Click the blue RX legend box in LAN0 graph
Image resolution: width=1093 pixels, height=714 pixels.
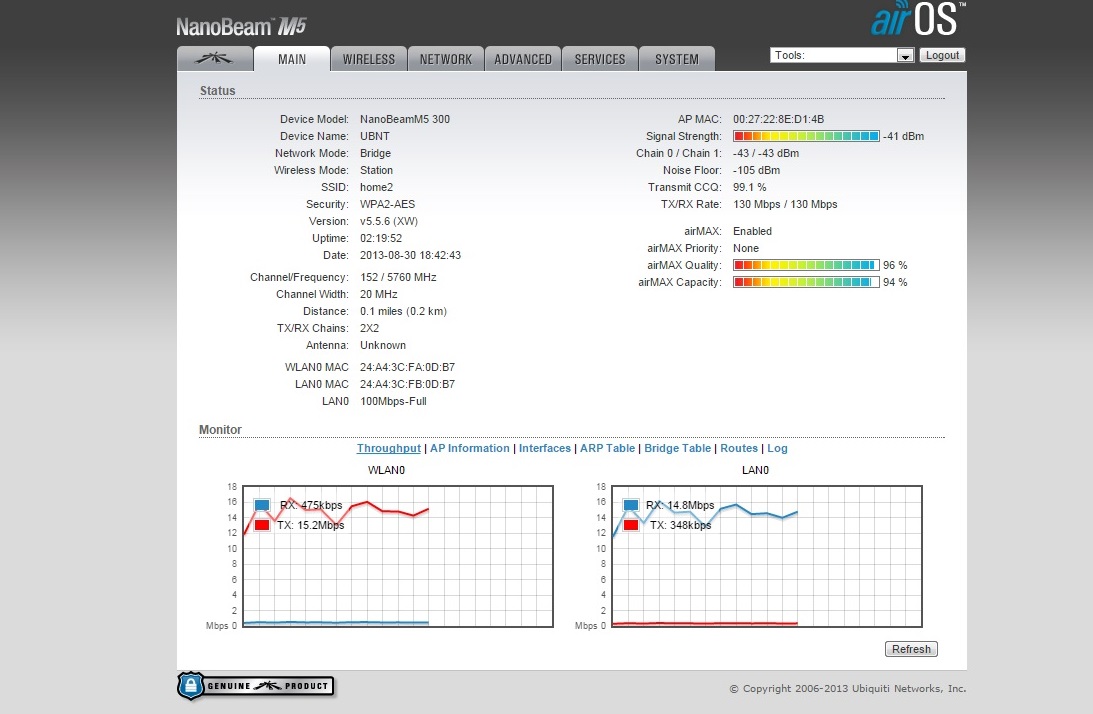631,505
